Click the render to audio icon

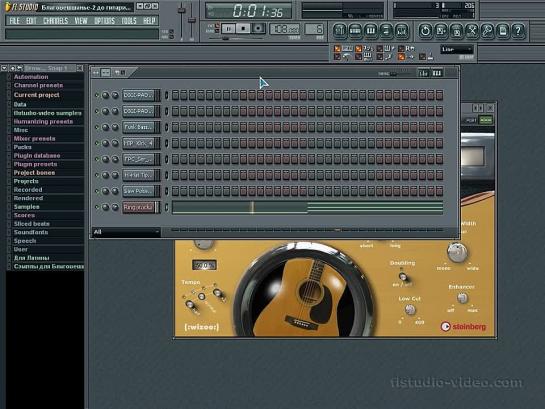(x=456, y=31)
